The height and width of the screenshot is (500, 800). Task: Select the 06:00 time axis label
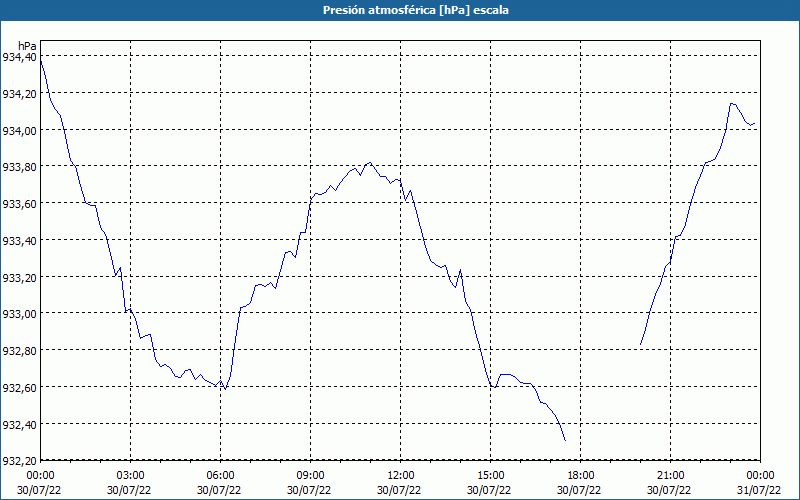220,476
